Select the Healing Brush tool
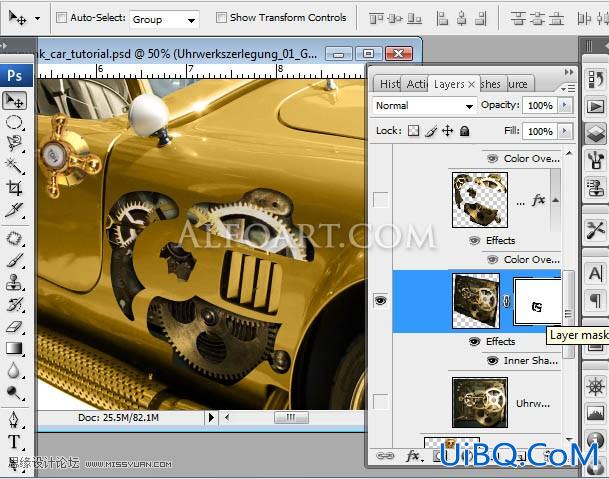 click(x=14, y=238)
